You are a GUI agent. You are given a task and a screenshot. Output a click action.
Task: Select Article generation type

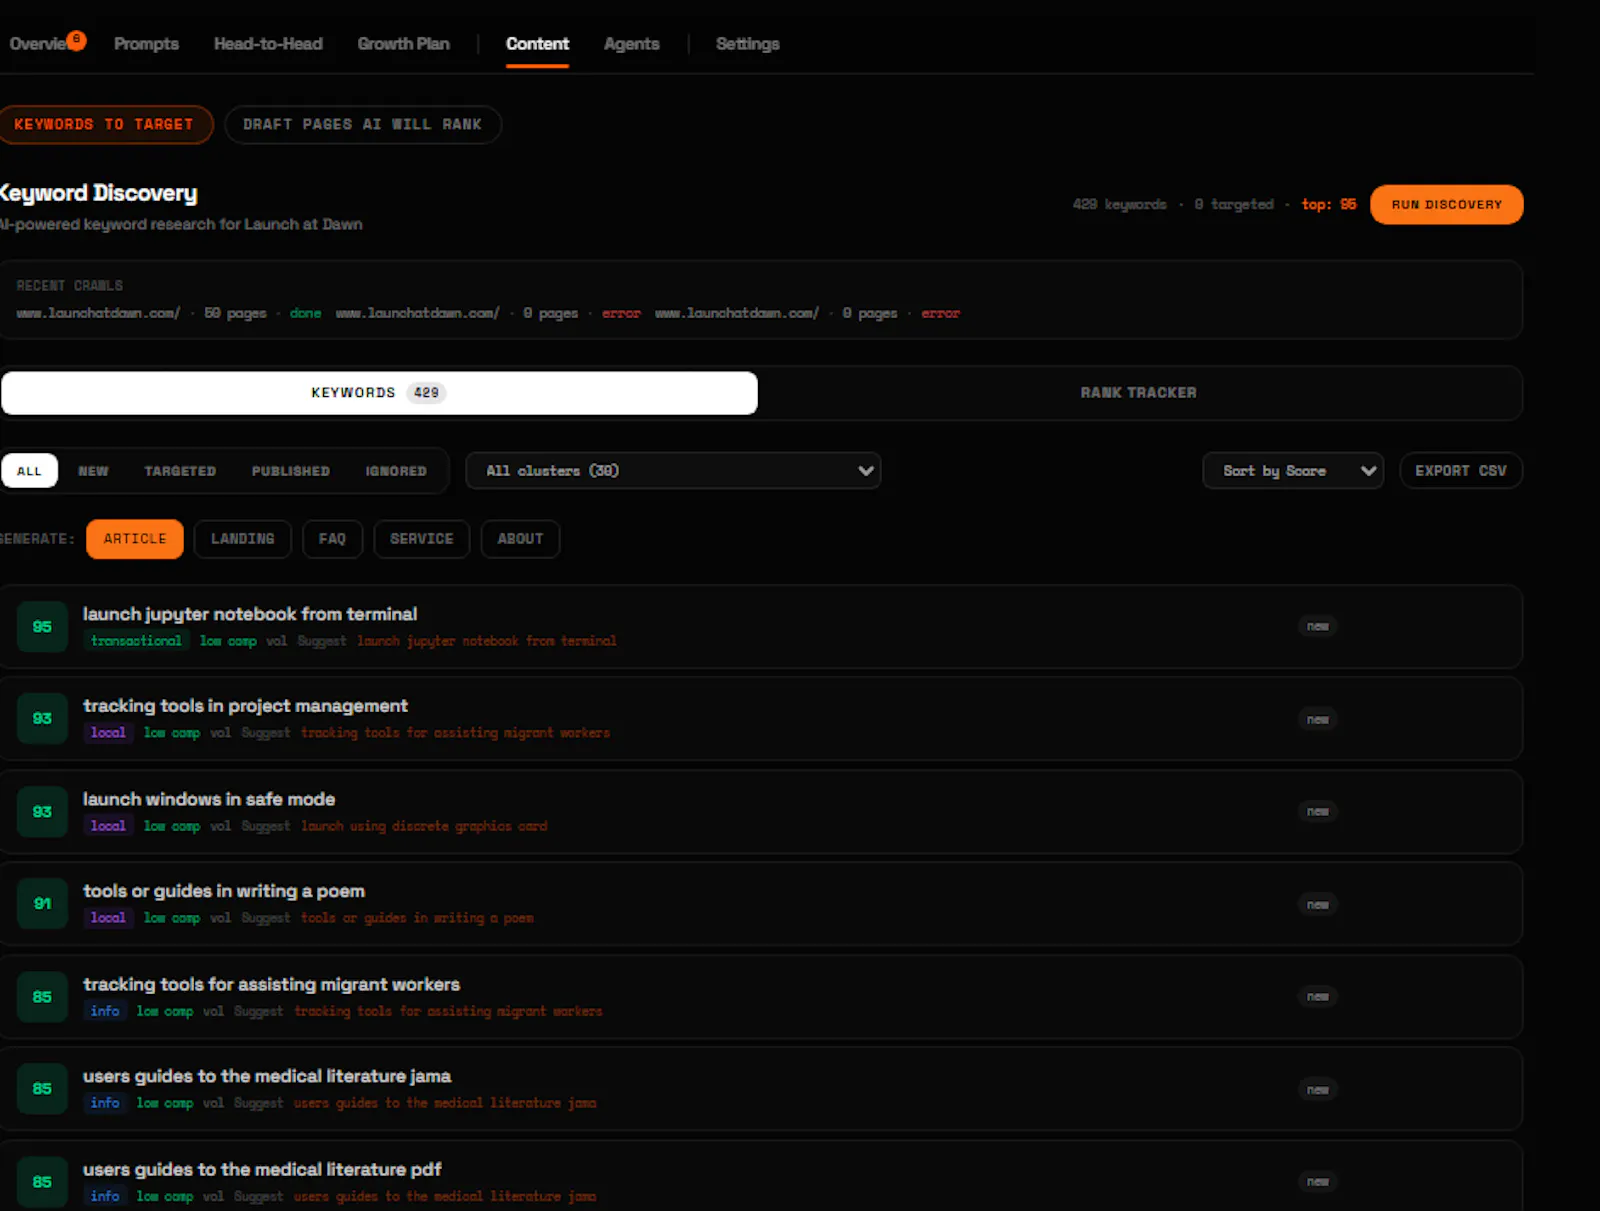[135, 539]
